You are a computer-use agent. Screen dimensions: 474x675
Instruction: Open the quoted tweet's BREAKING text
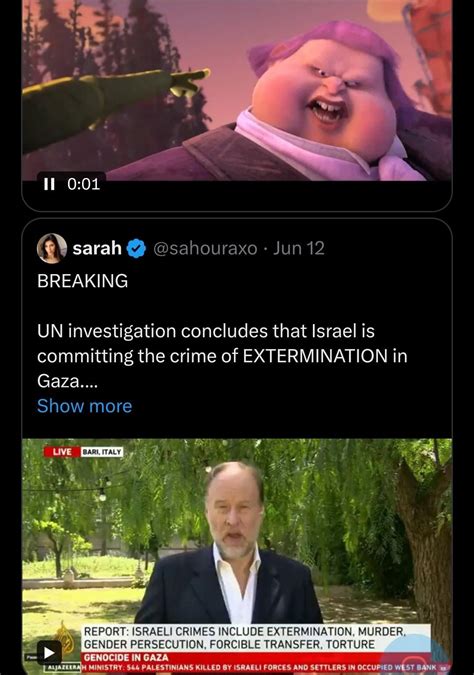(x=82, y=281)
